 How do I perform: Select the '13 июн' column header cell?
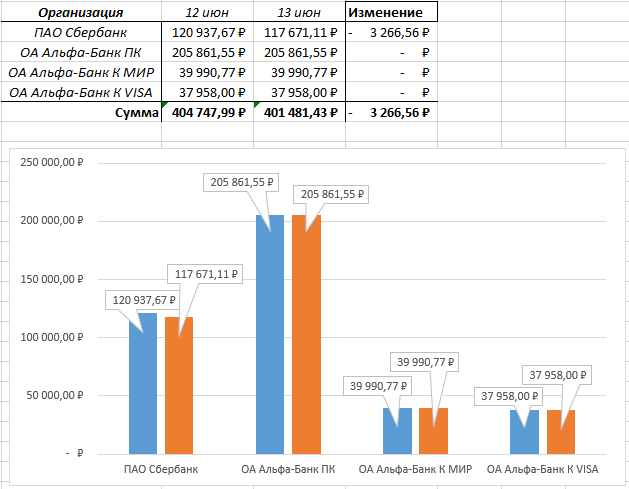[299, 12]
